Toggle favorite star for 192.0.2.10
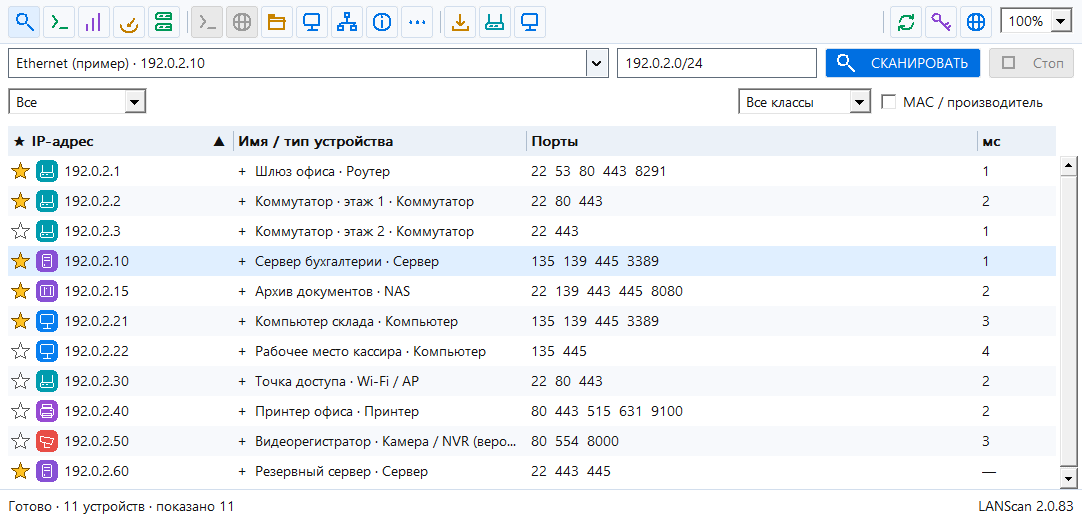The image size is (1082, 523). (x=21, y=262)
